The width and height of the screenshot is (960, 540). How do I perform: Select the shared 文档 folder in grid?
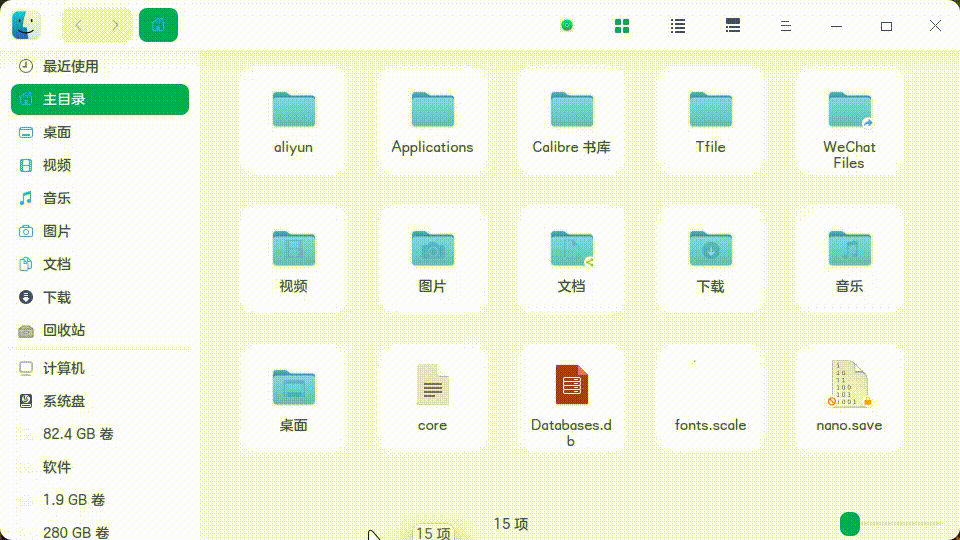(571, 261)
